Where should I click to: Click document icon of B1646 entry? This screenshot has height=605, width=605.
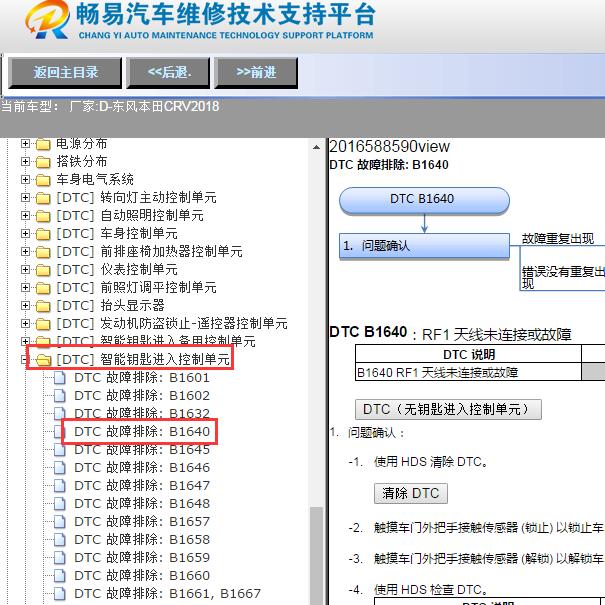[x=59, y=468]
